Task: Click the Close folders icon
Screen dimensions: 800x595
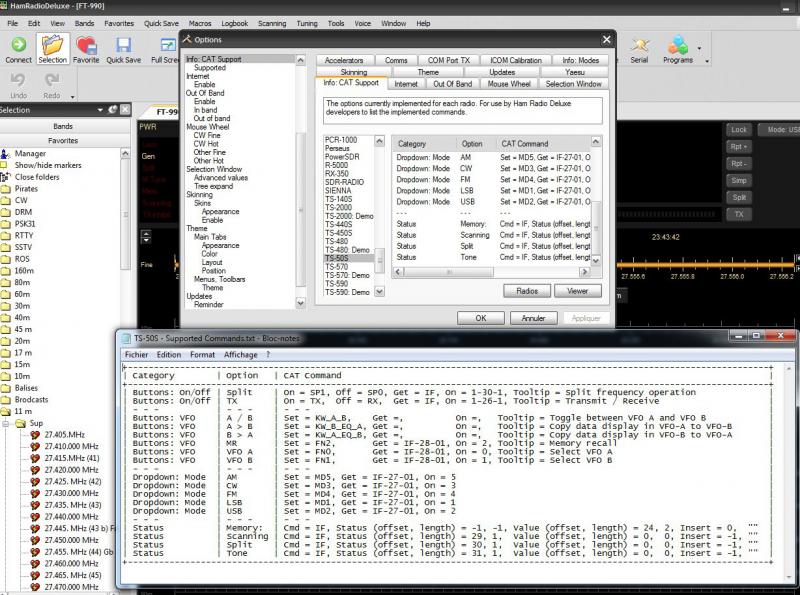Action: pos(5,177)
